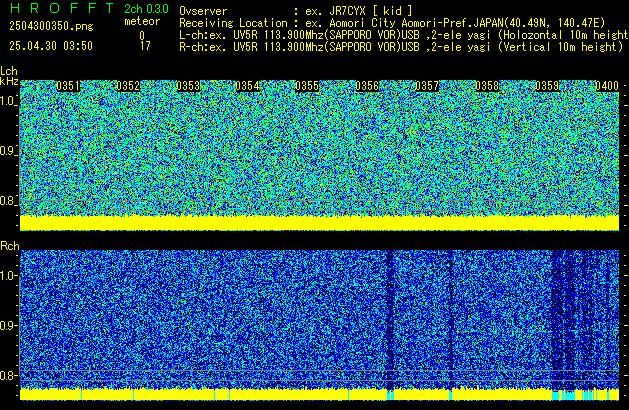Click the meteor count value 0
Image resolution: width=629 pixels, height=410 pixels.
pos(142,36)
